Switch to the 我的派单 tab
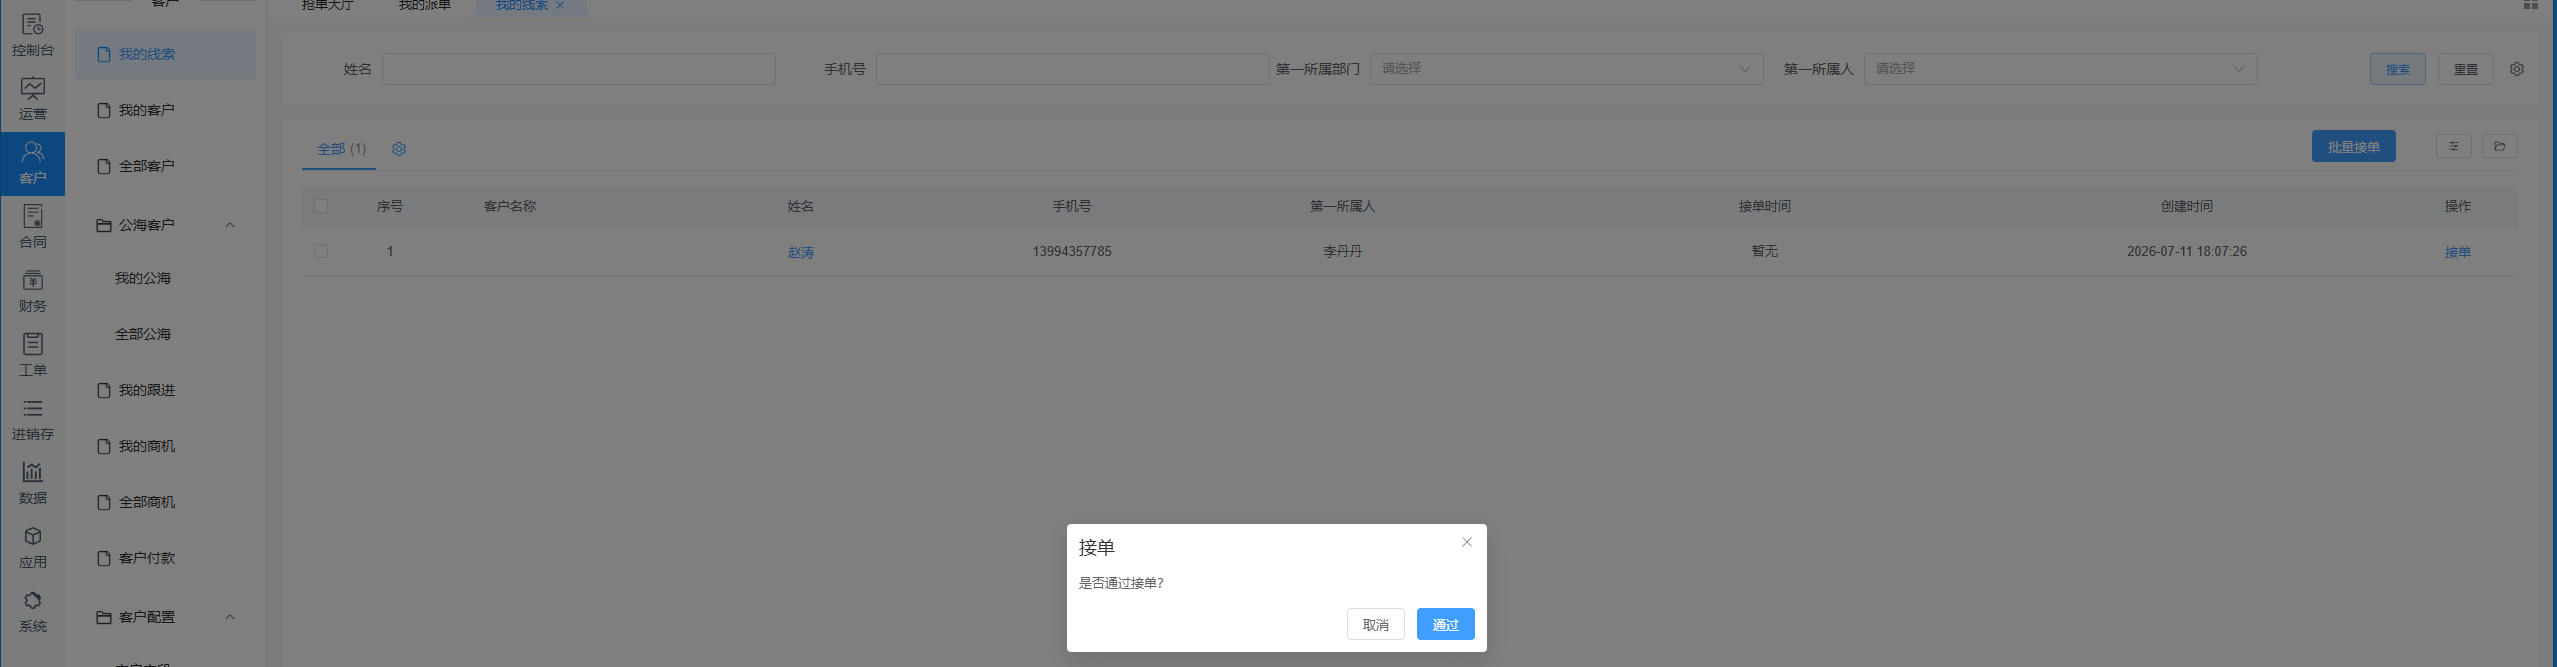 425,5
